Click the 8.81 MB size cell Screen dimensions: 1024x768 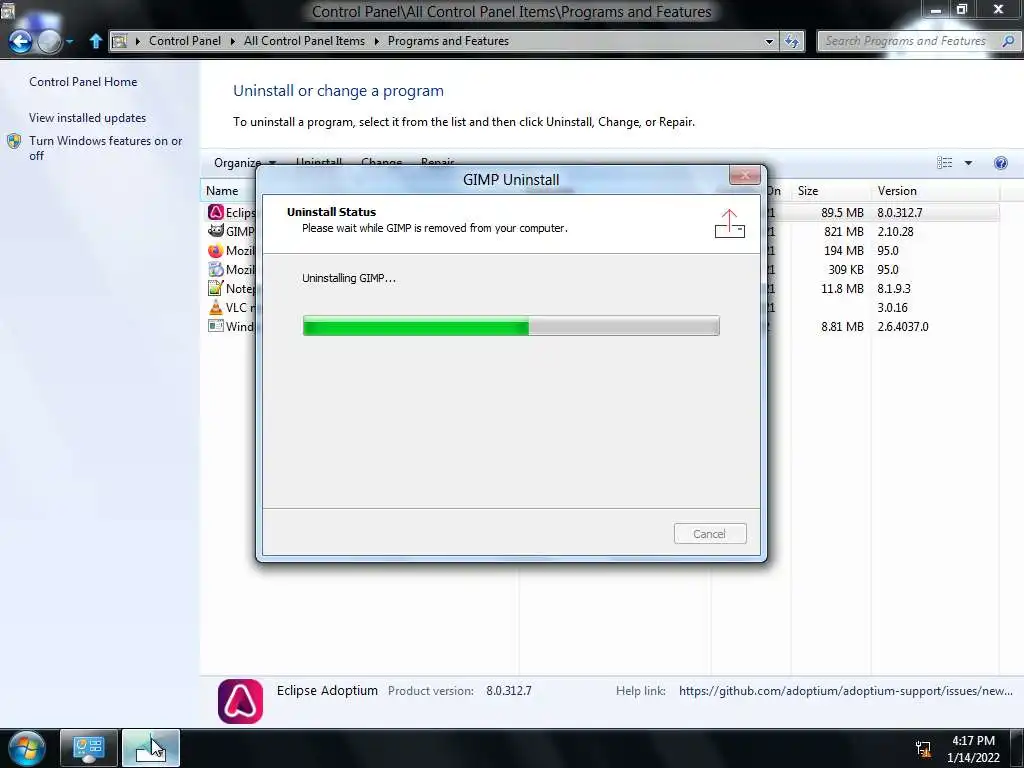point(842,327)
